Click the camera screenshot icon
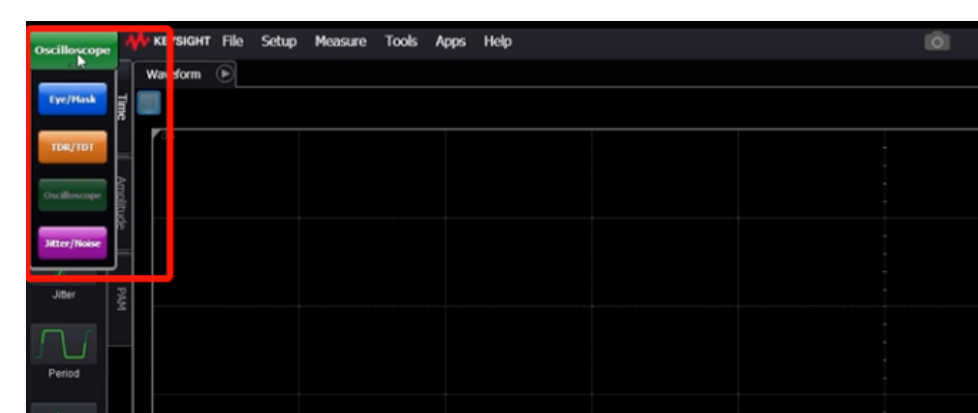 (937, 42)
